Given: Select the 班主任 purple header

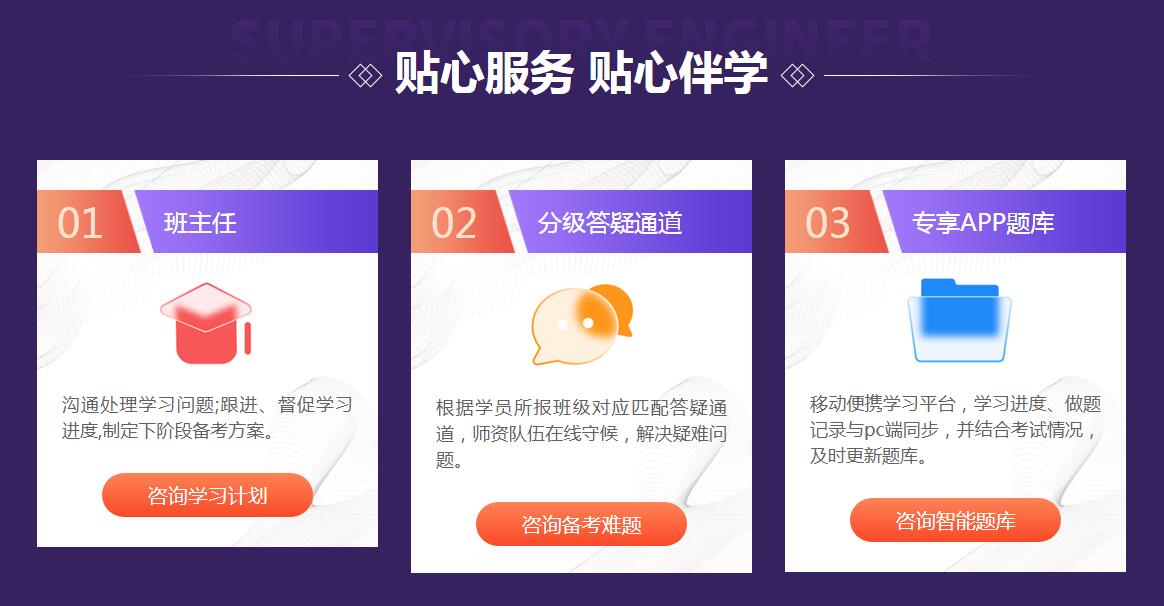Looking at the screenshot, I should coord(255,221).
